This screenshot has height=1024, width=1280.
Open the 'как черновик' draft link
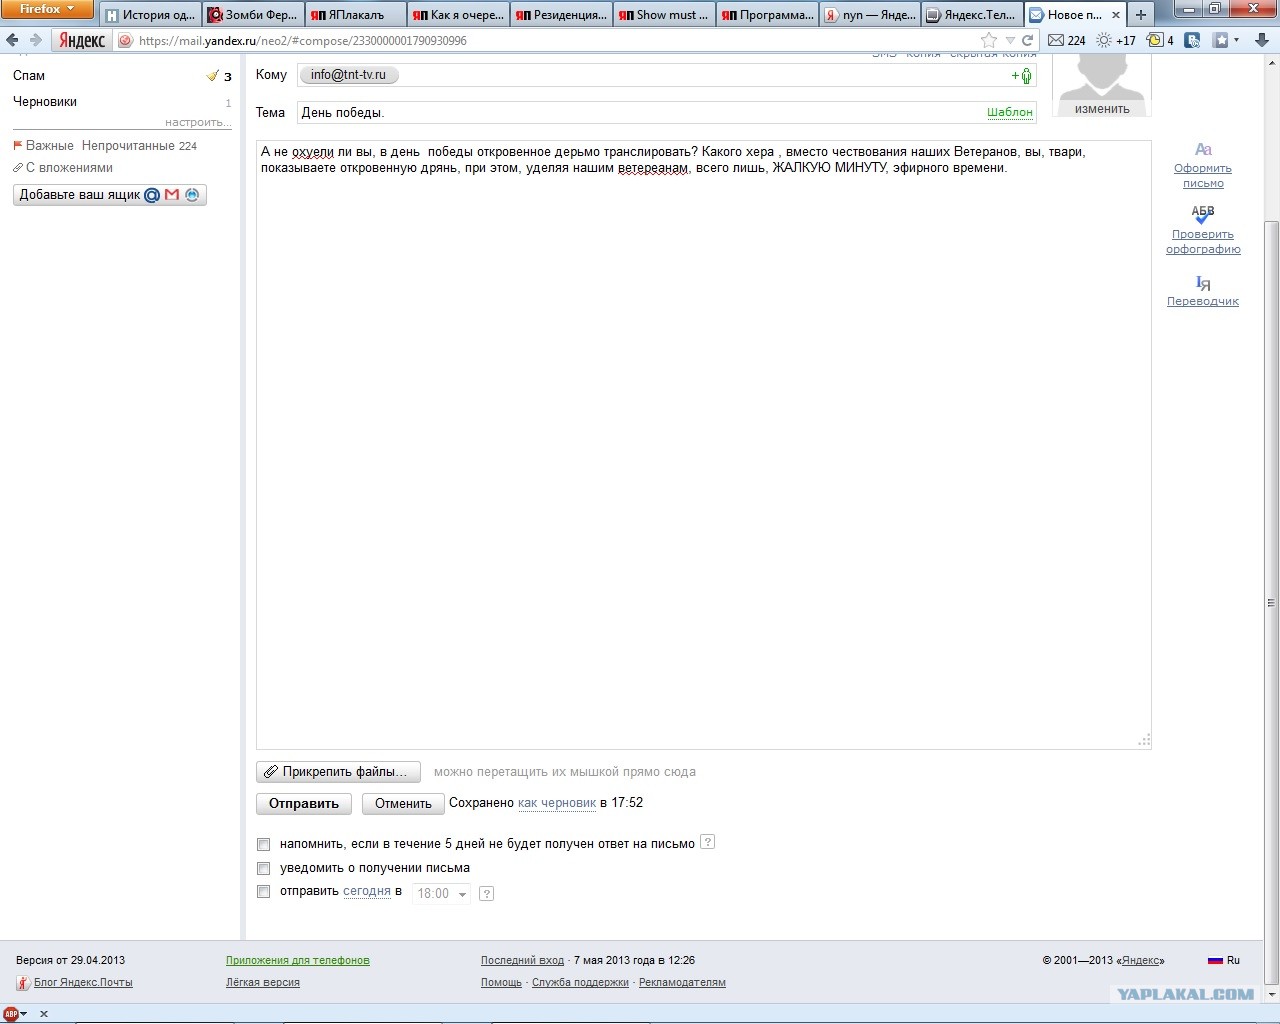[x=557, y=803]
